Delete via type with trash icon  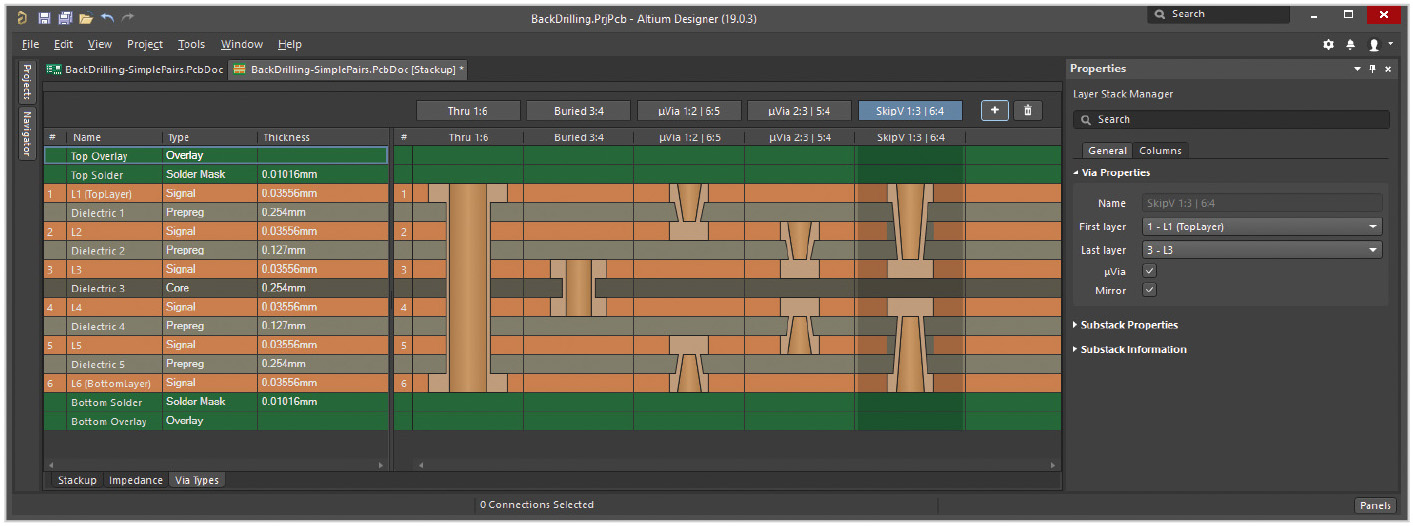click(x=1027, y=110)
